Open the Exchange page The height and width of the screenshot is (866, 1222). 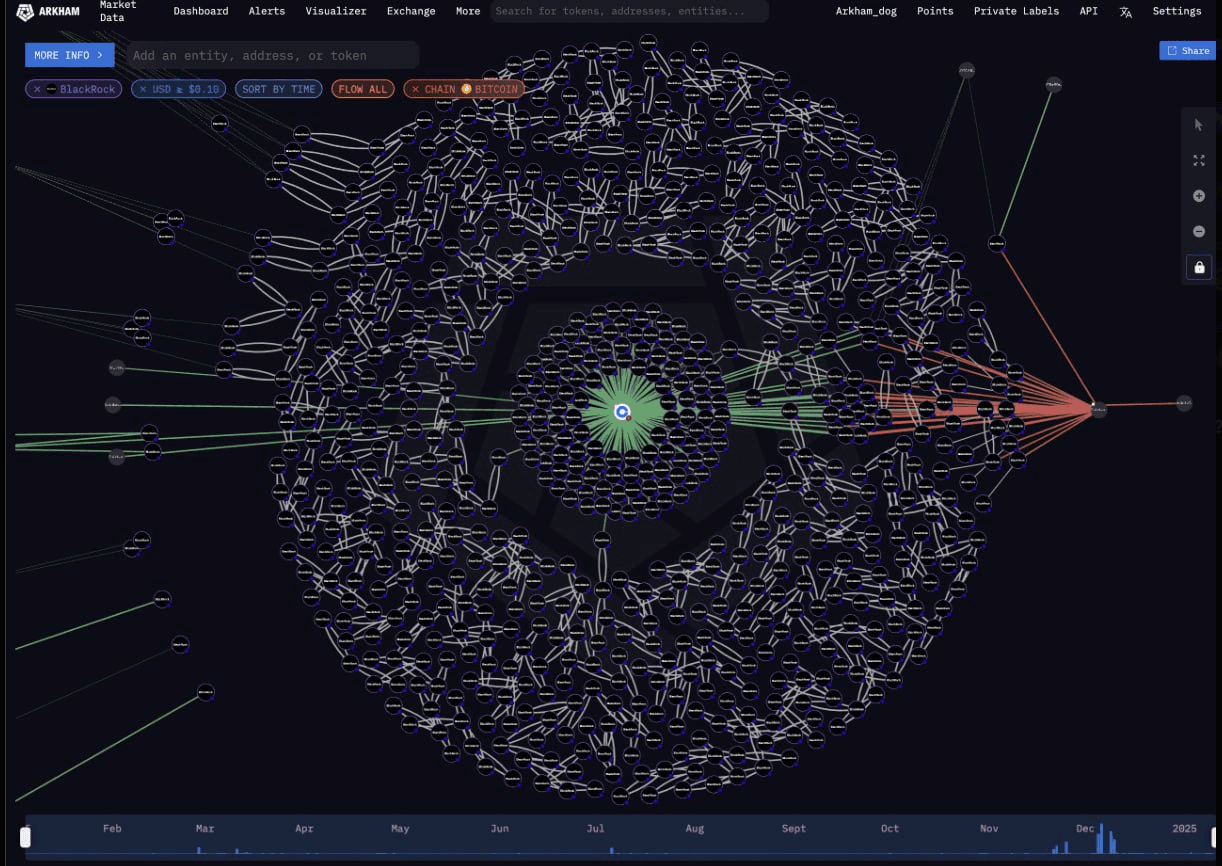(411, 11)
